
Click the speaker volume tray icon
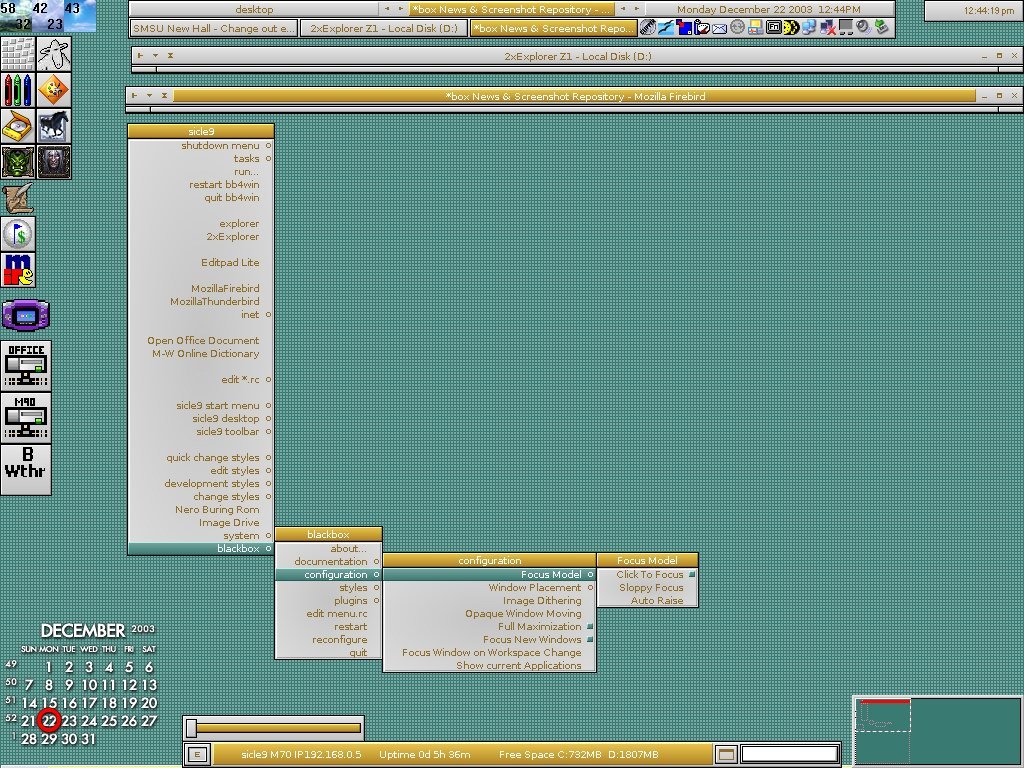tap(863, 27)
